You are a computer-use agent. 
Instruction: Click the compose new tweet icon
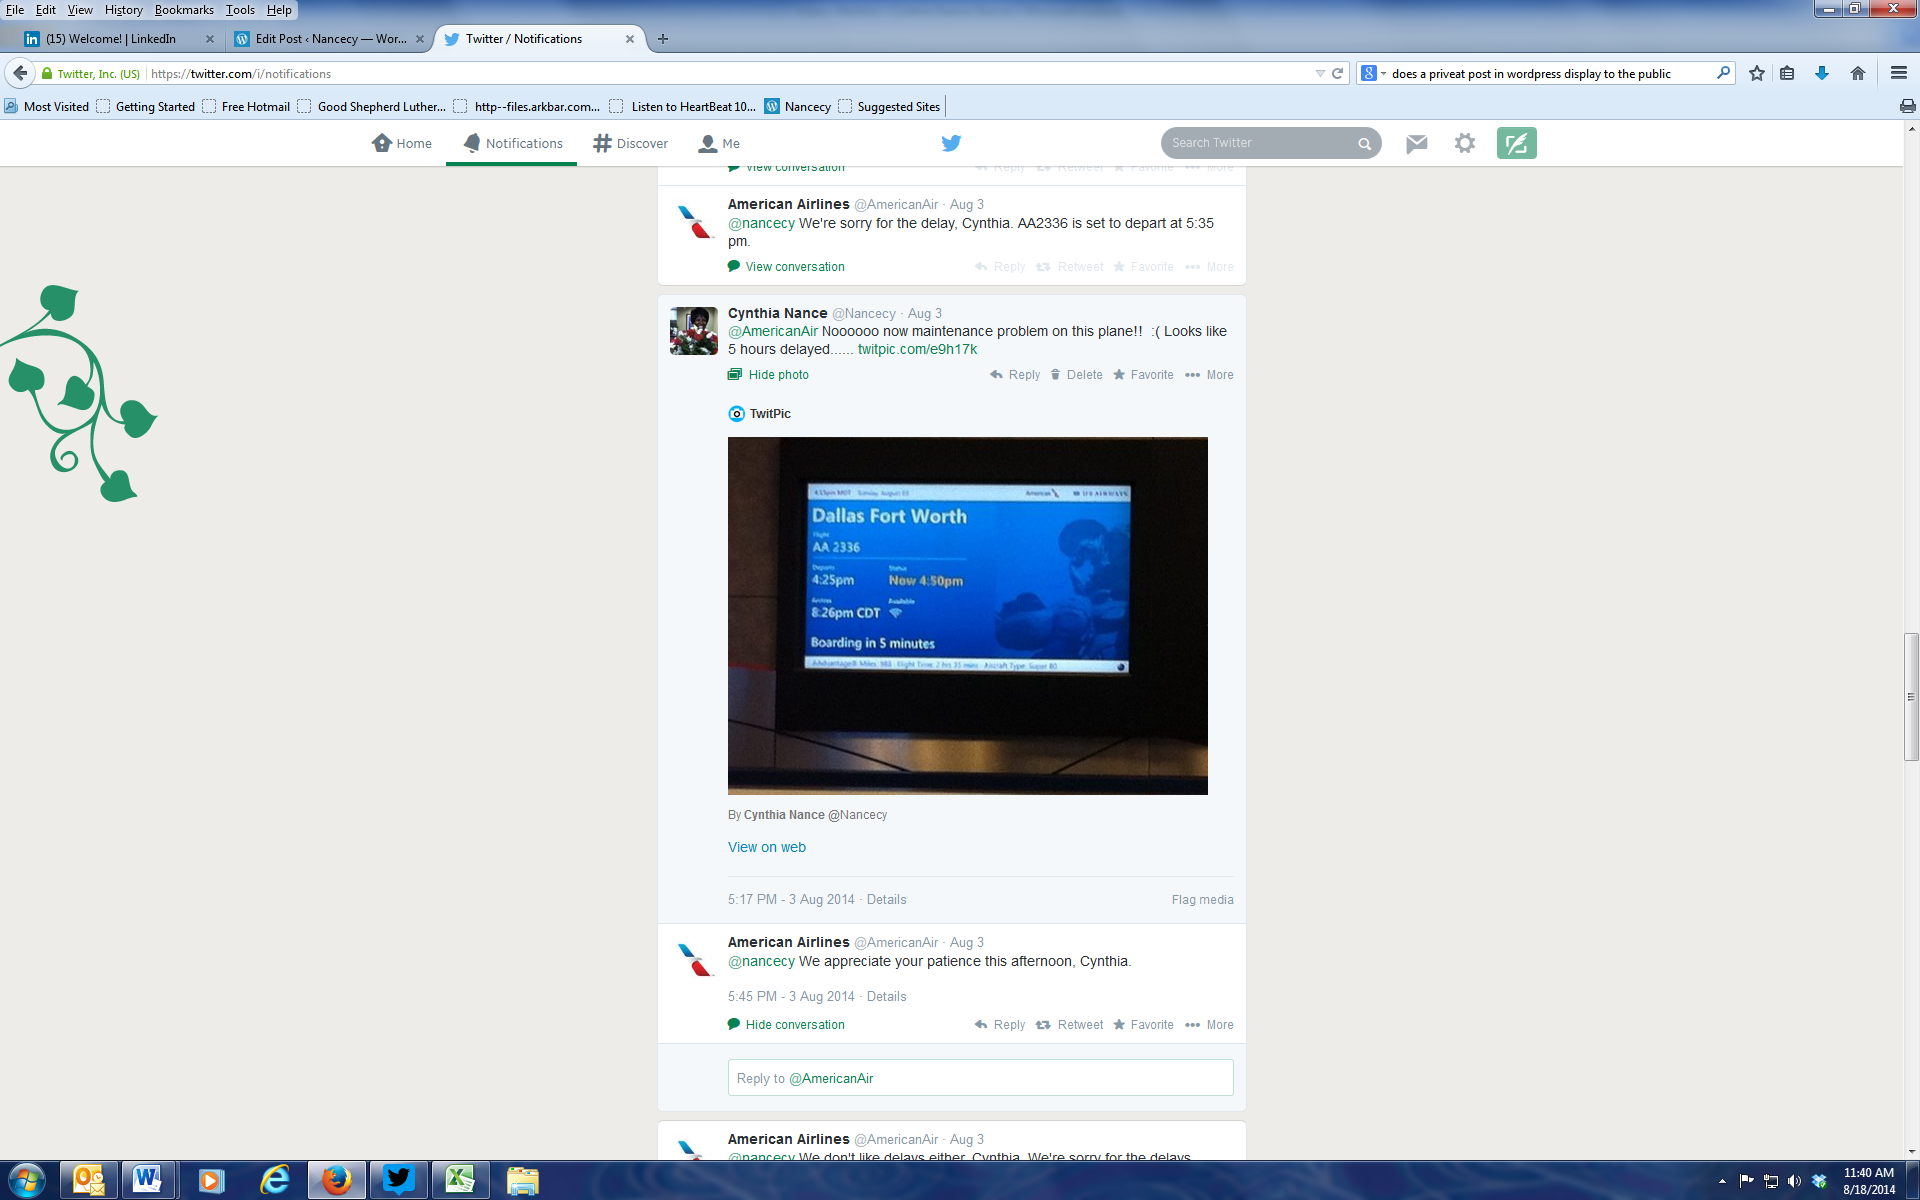click(1516, 143)
